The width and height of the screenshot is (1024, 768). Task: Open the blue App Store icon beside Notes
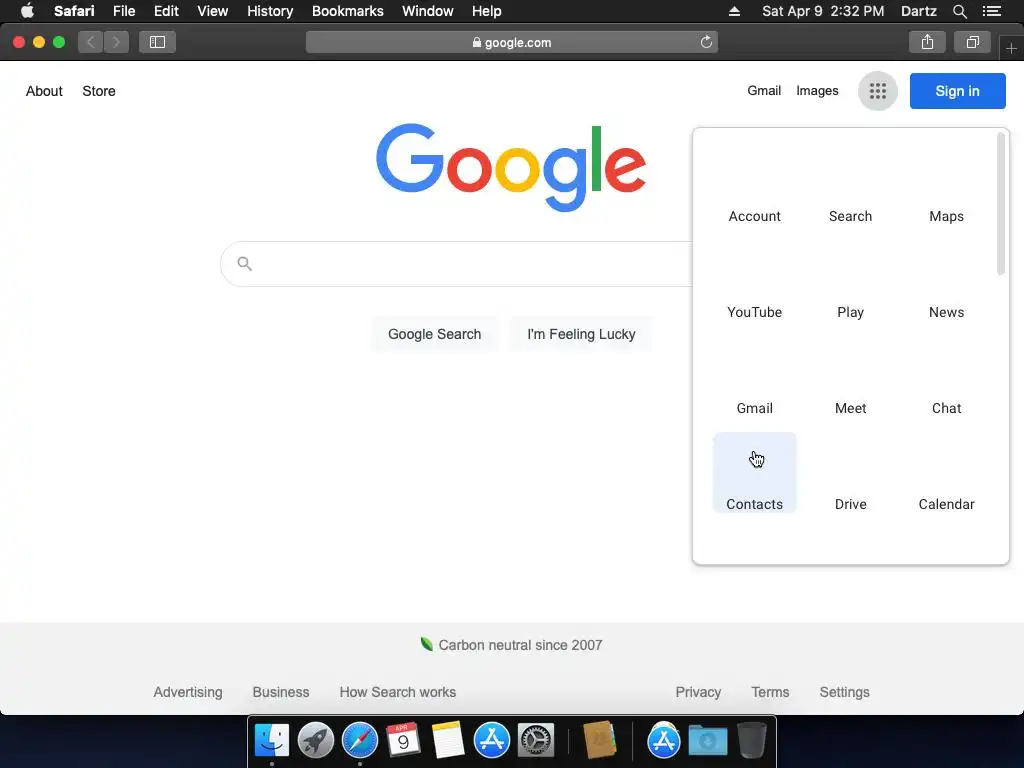click(x=491, y=740)
